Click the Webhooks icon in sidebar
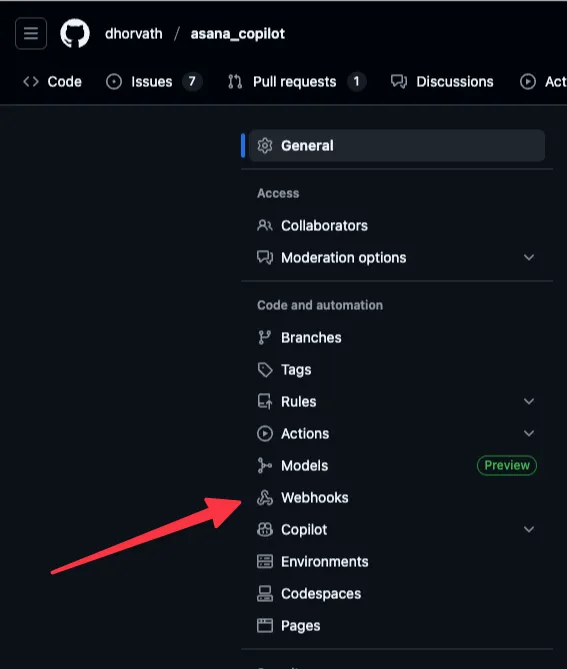The width and height of the screenshot is (567, 669). click(x=265, y=497)
